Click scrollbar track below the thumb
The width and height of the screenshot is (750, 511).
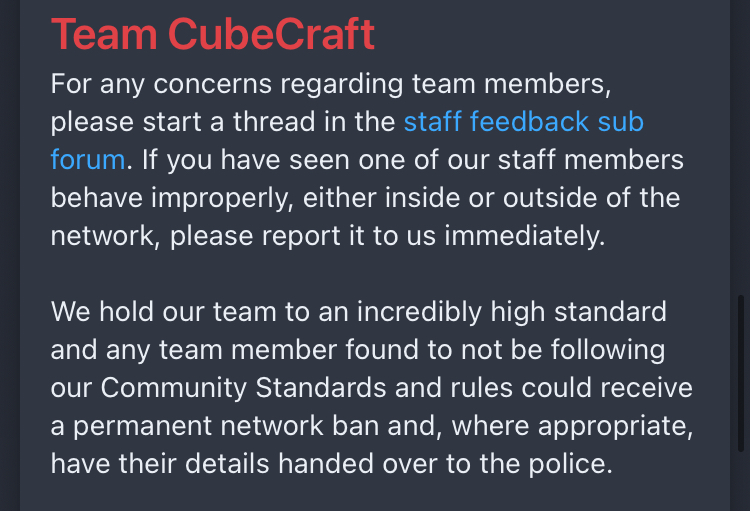tap(741, 481)
